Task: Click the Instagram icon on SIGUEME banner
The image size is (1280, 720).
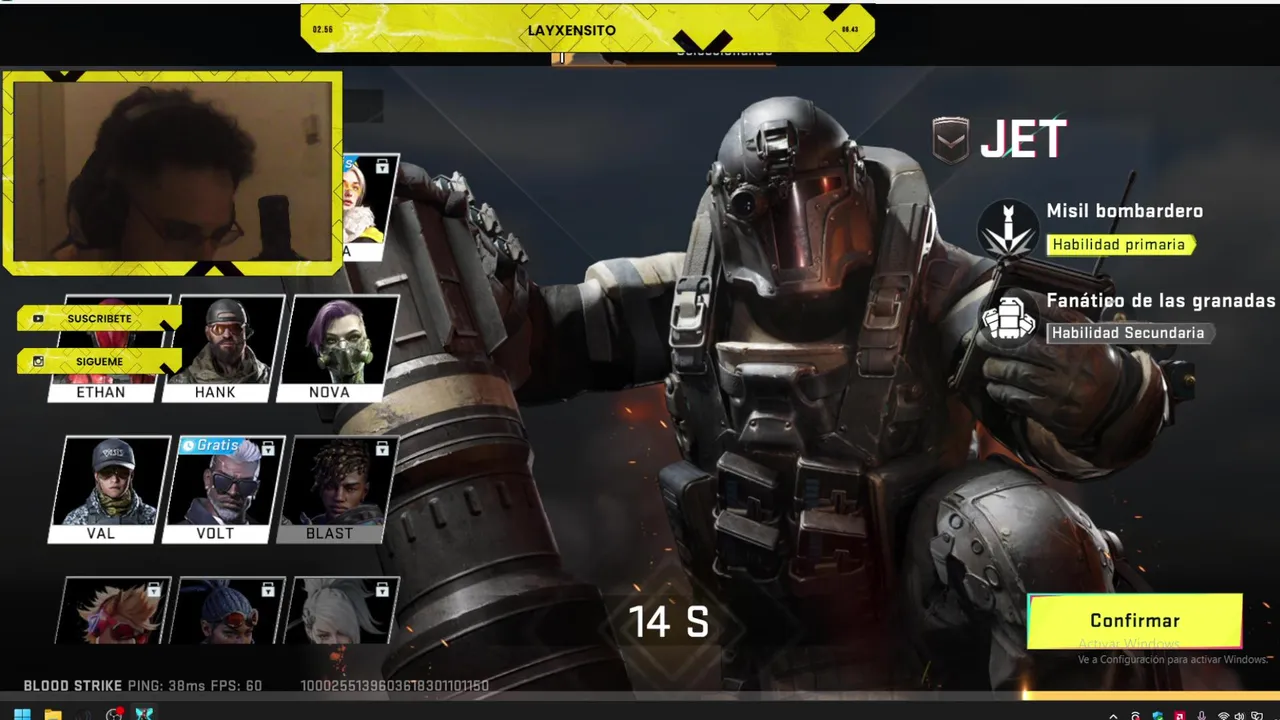Action: point(38,361)
